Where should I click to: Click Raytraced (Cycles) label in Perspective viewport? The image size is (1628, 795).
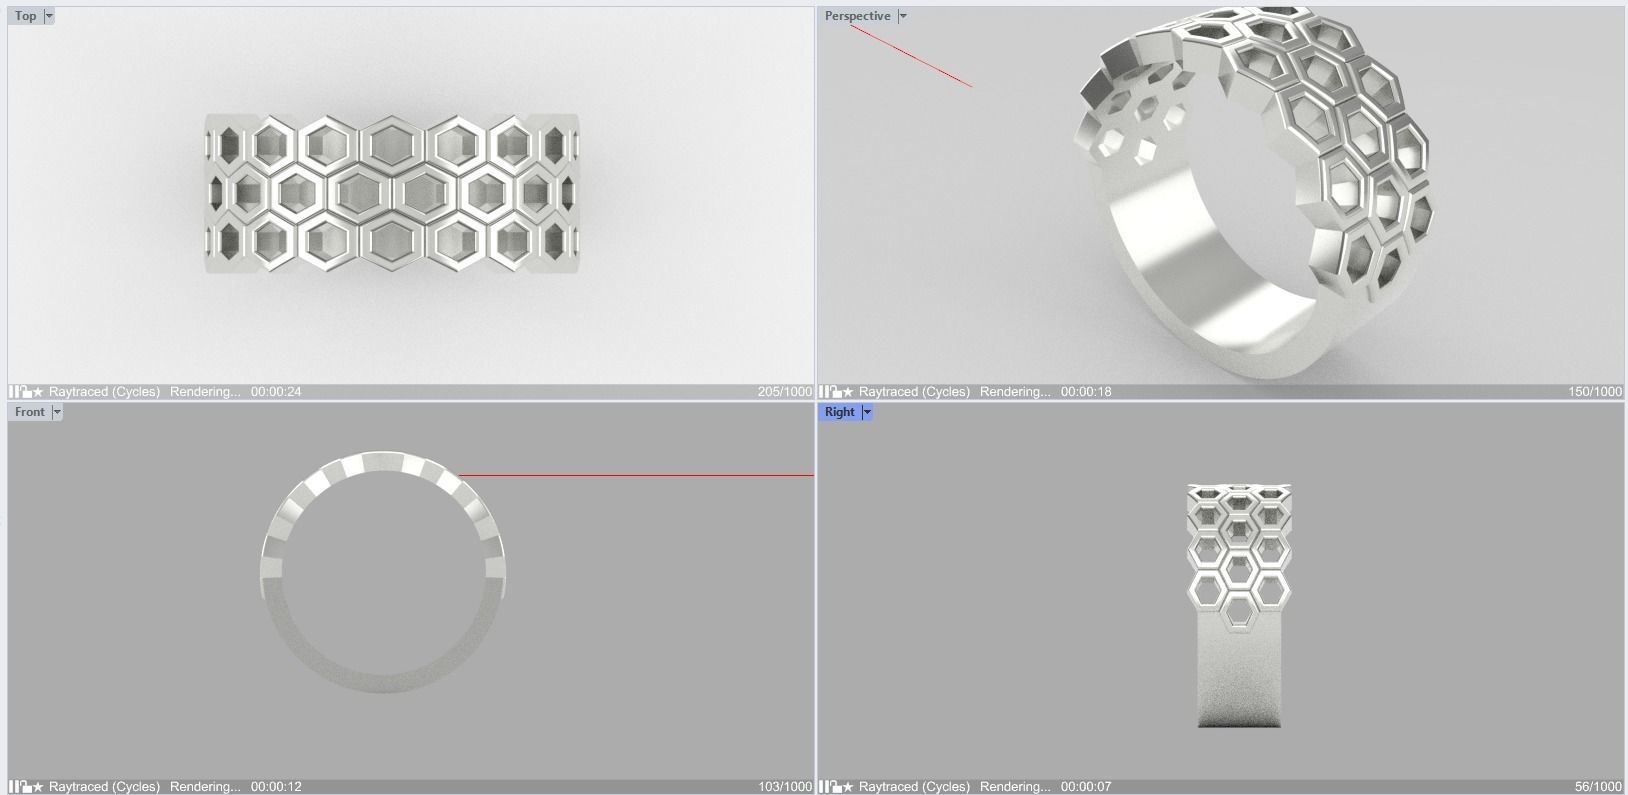pos(914,392)
